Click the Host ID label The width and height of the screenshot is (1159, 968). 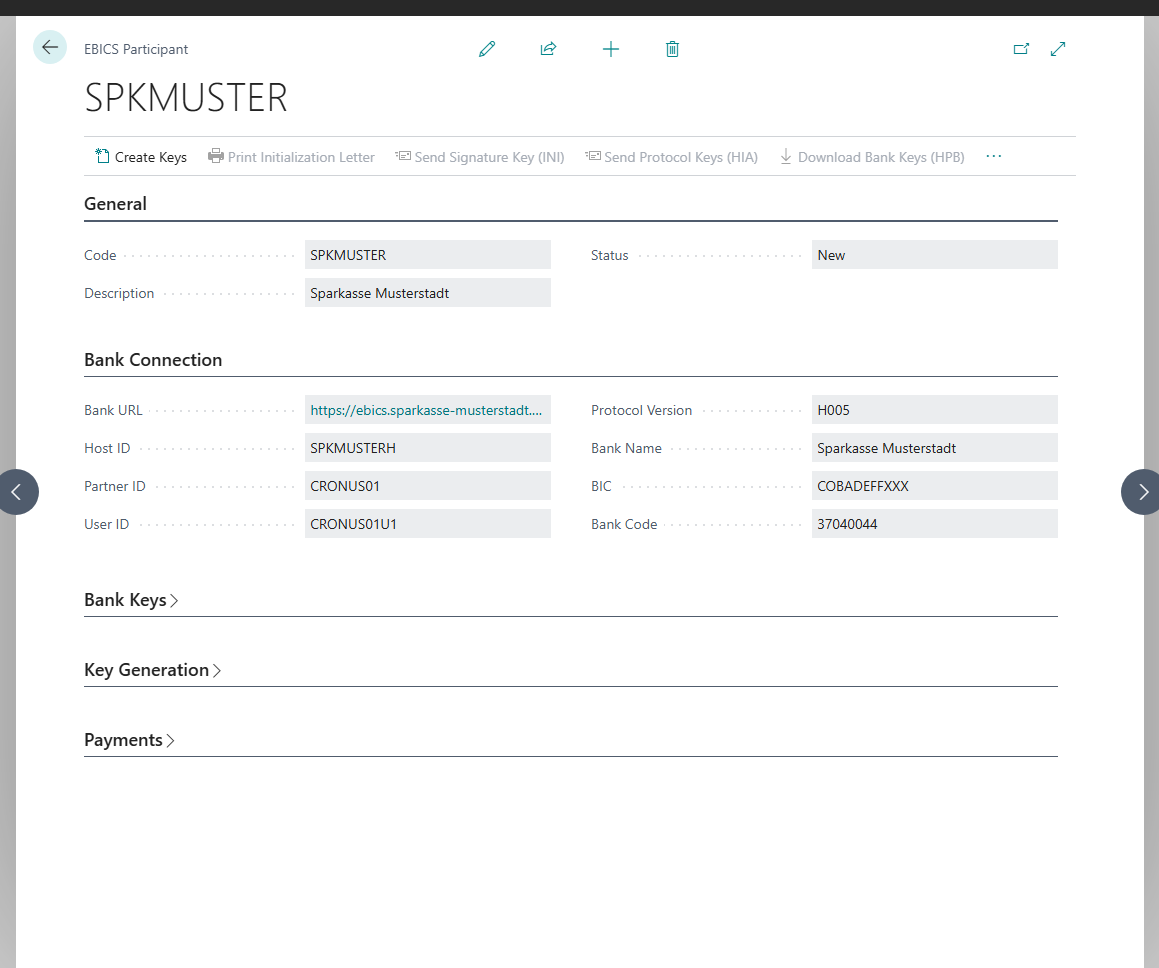[107, 448]
